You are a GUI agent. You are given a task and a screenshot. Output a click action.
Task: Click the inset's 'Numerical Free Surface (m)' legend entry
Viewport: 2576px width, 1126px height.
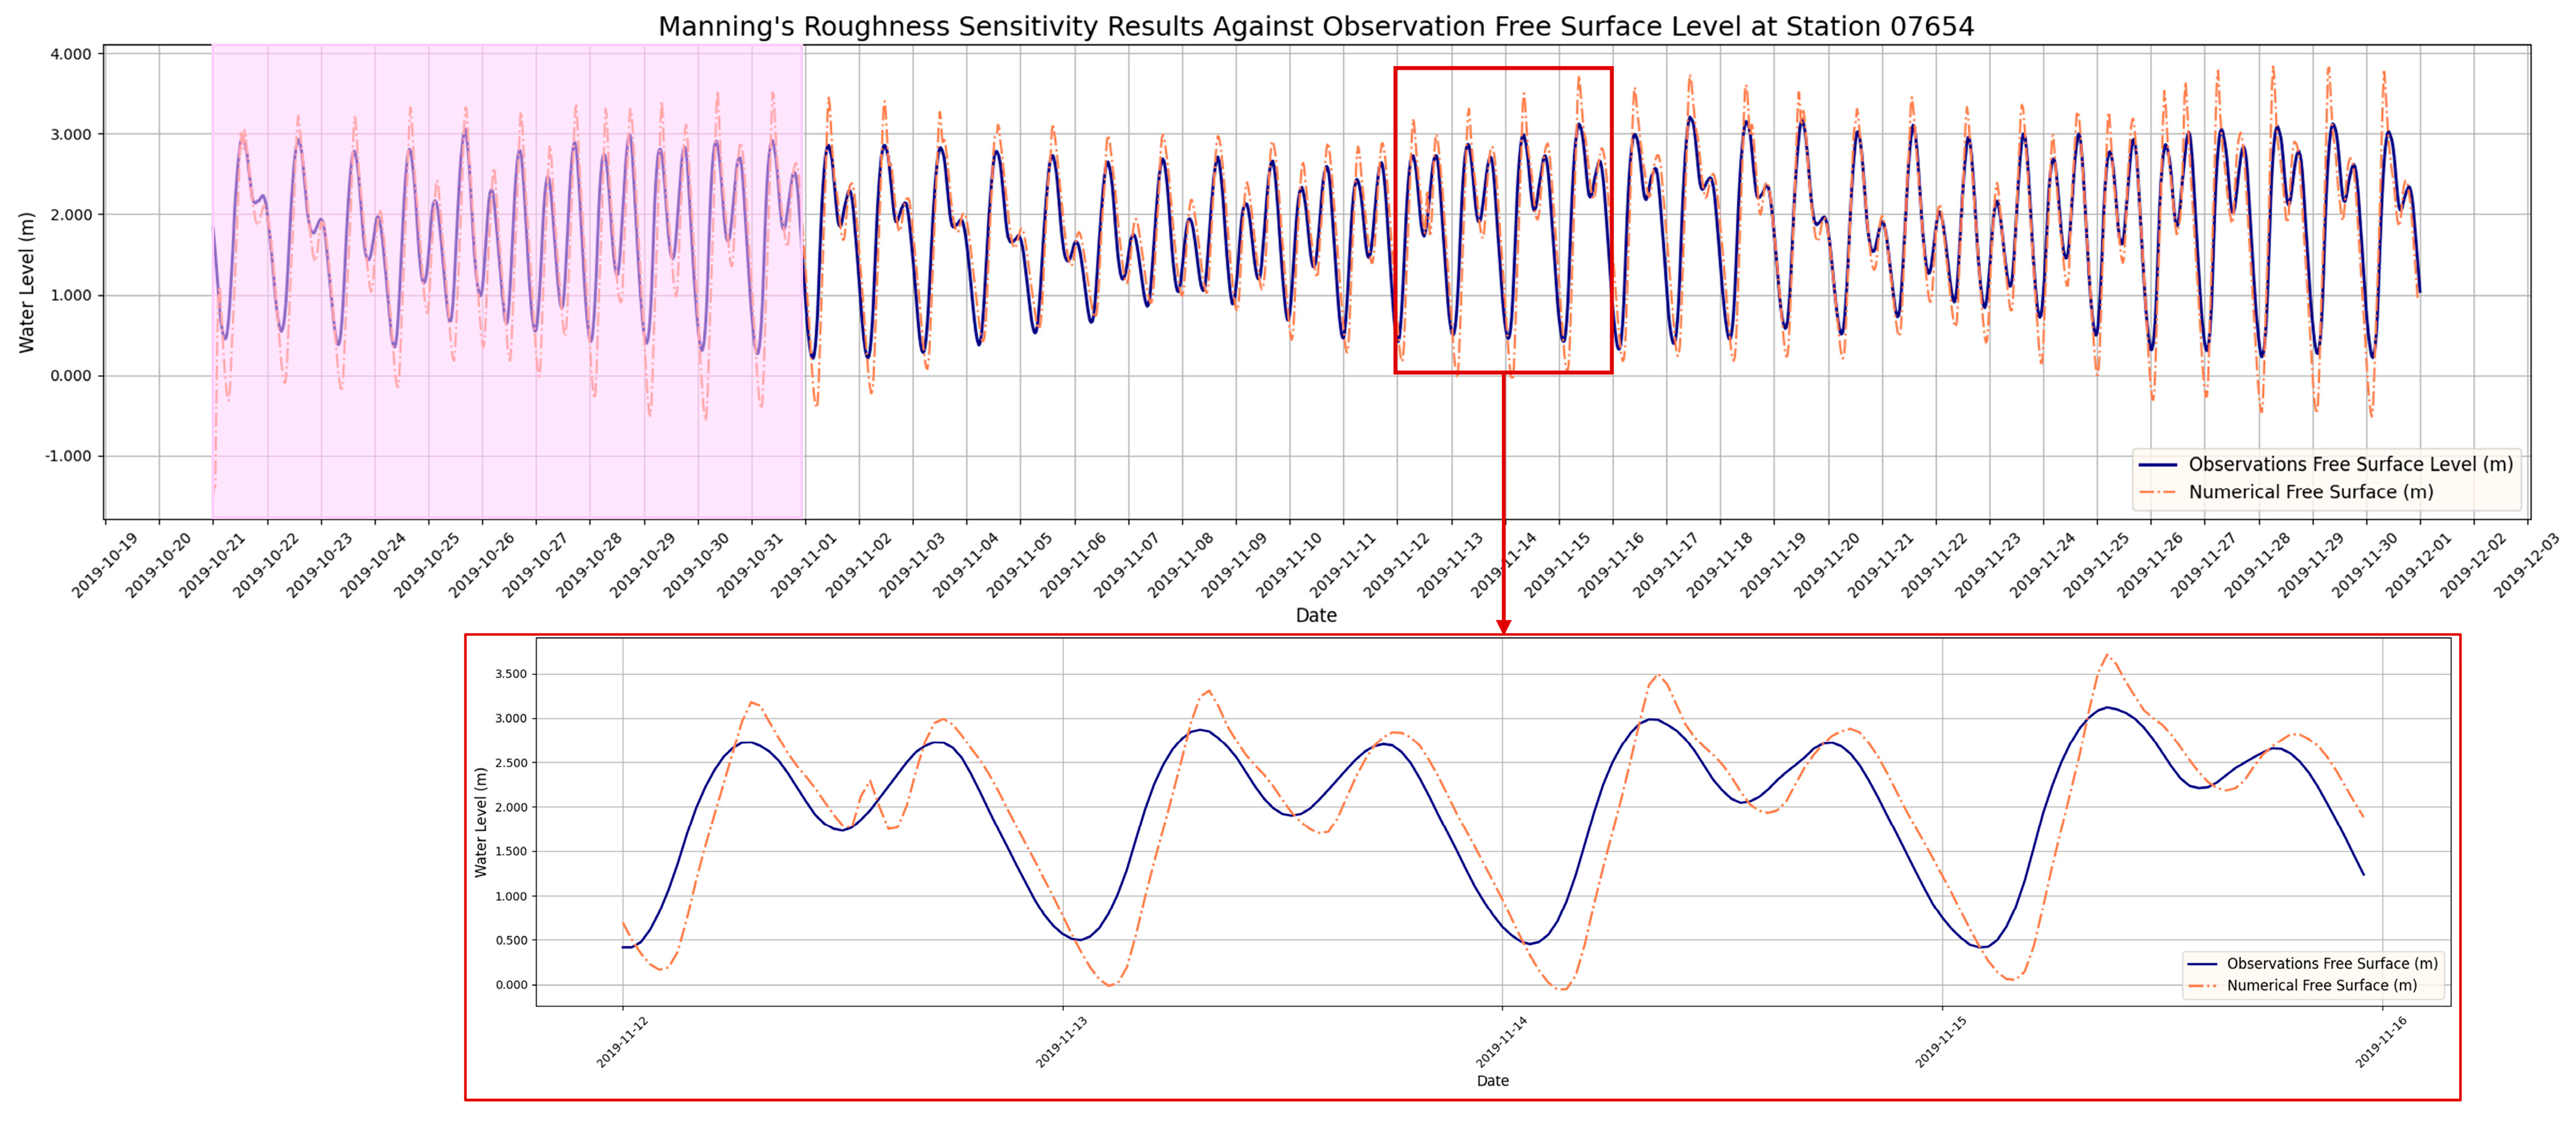2322,985
